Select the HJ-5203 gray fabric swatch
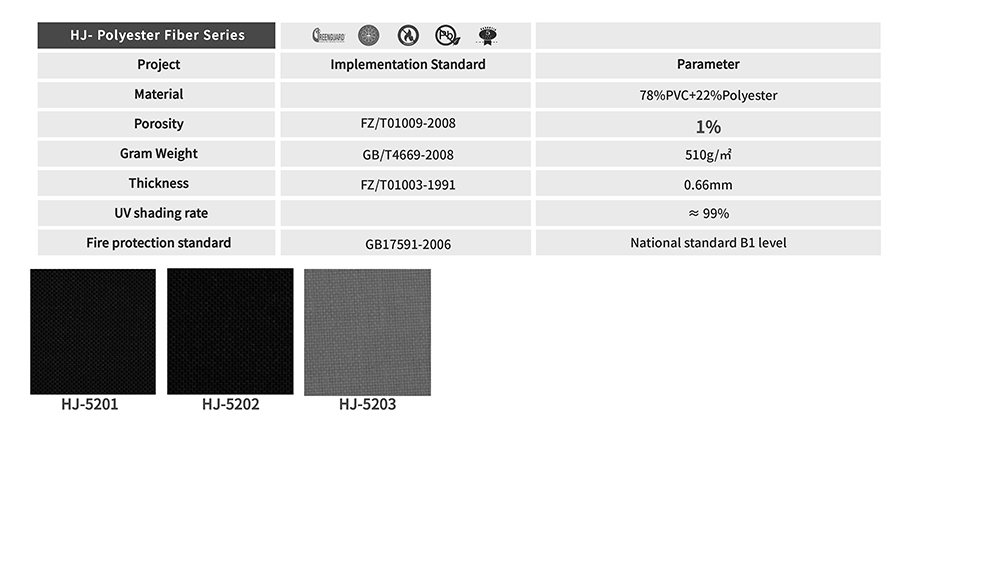The width and height of the screenshot is (1000, 563). pyautogui.click(x=367, y=332)
